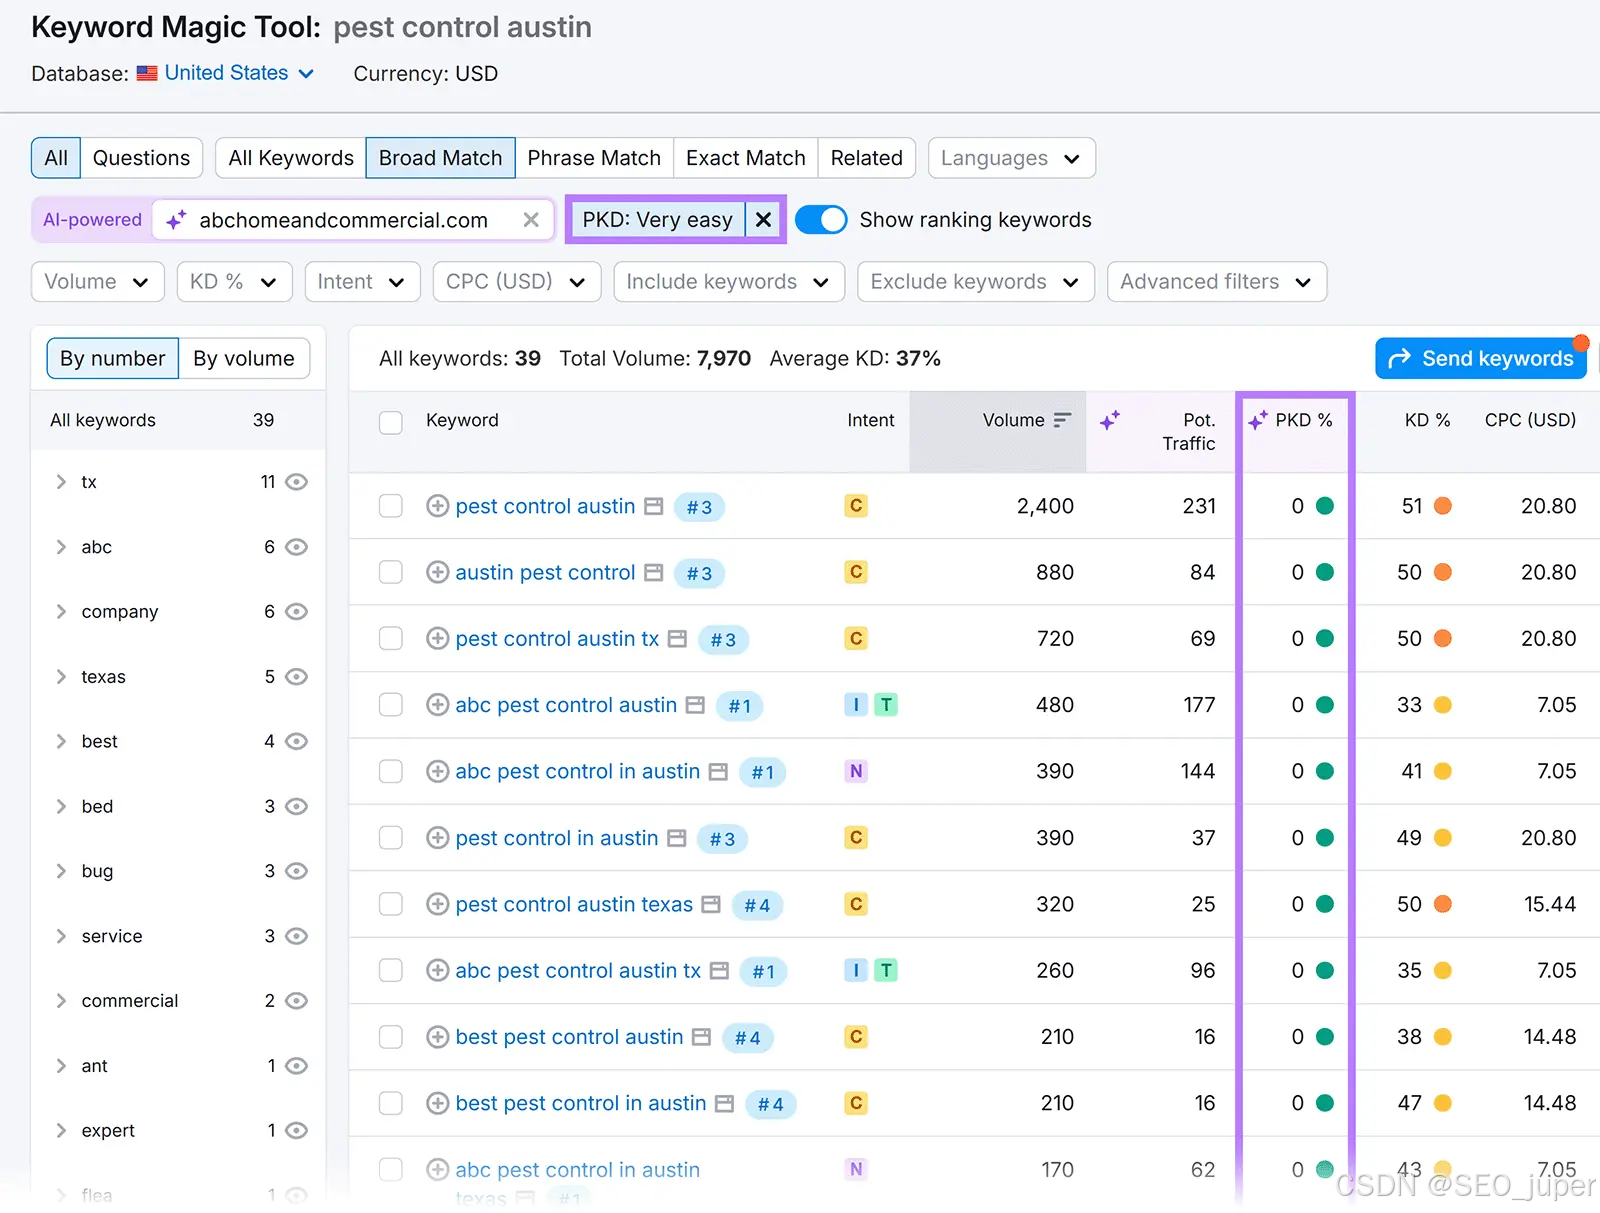Remove the PKD: Very easy filter
1600x1213 pixels.
(763, 219)
